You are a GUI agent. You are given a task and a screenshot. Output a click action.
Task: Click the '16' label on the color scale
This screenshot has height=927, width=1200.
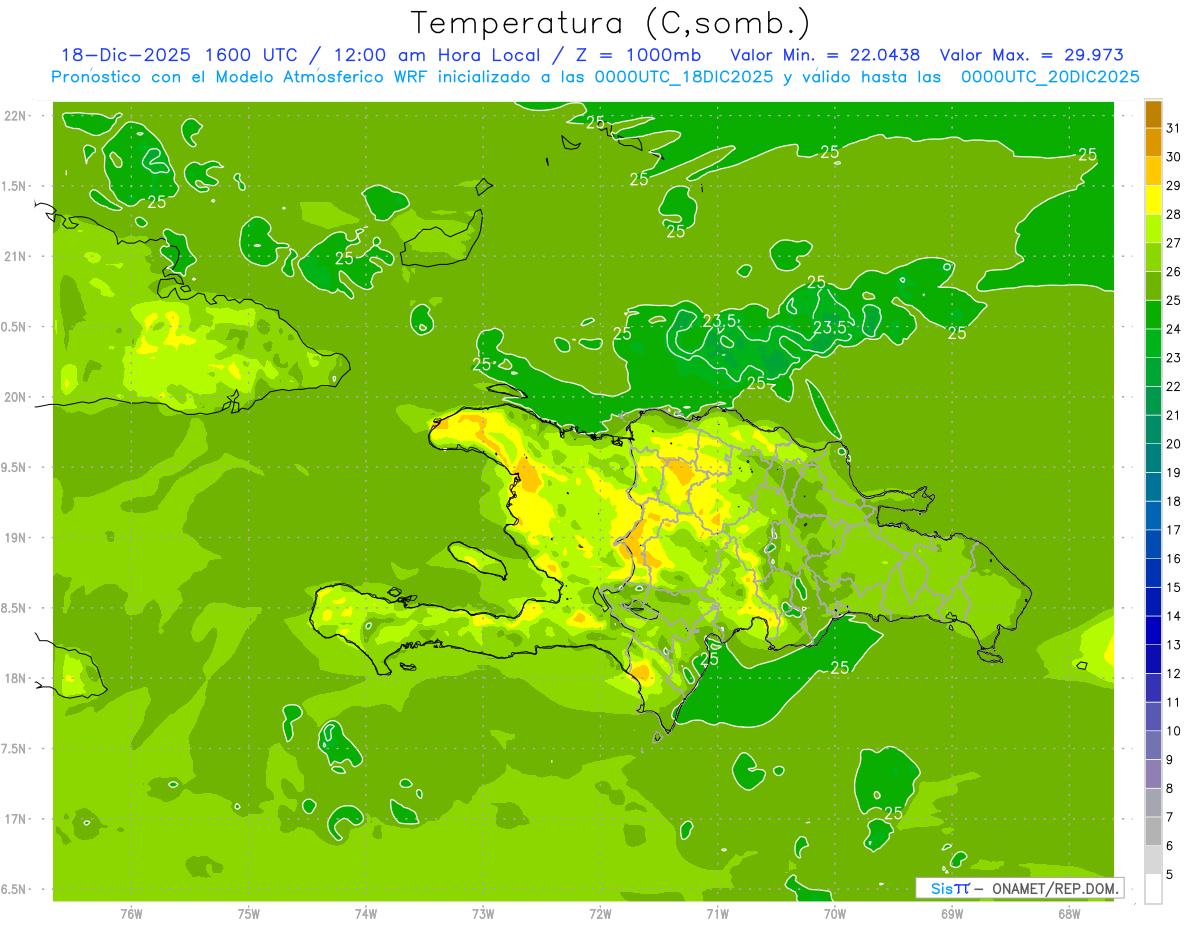pos(1174,559)
